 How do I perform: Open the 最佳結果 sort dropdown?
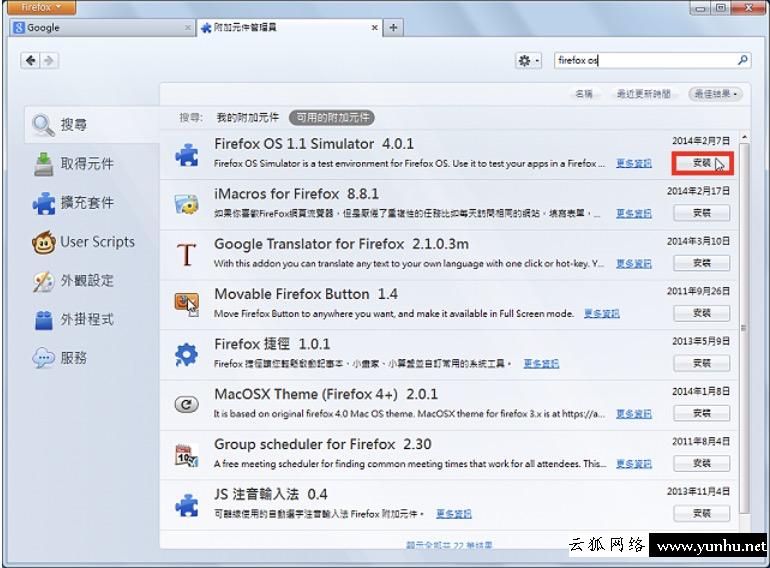715,94
